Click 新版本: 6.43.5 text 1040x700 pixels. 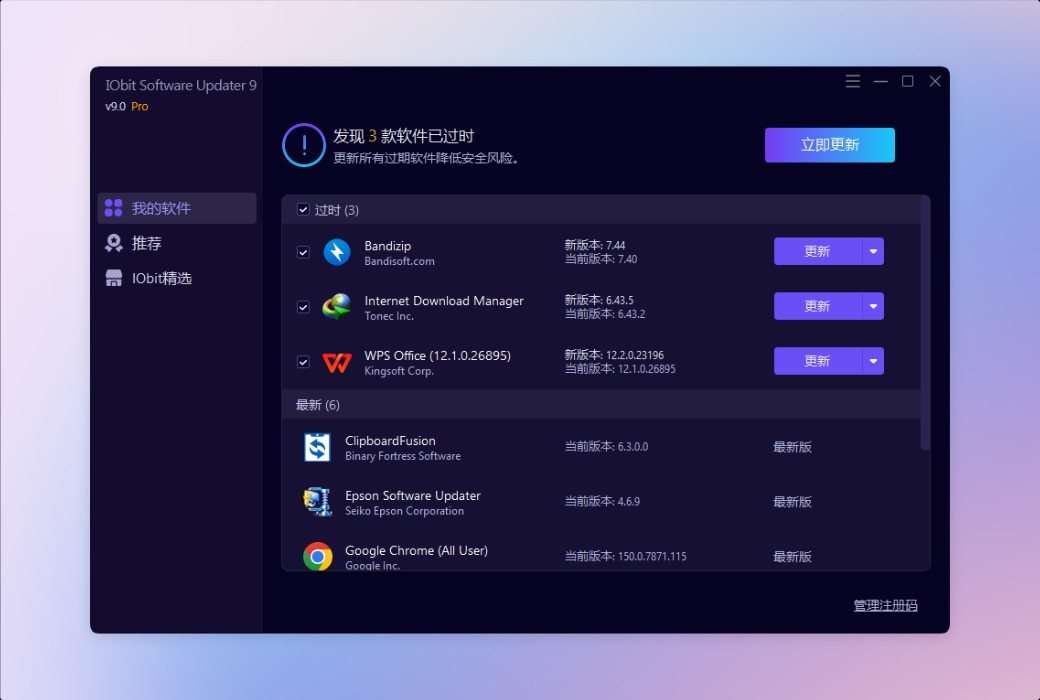(599, 300)
